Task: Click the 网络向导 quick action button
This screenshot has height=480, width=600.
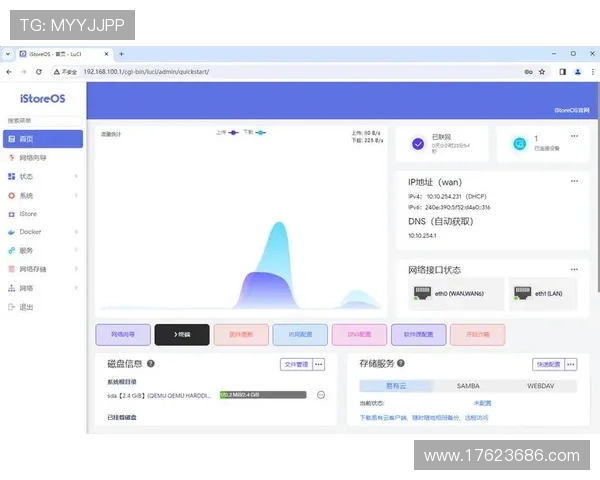Action: [x=123, y=335]
